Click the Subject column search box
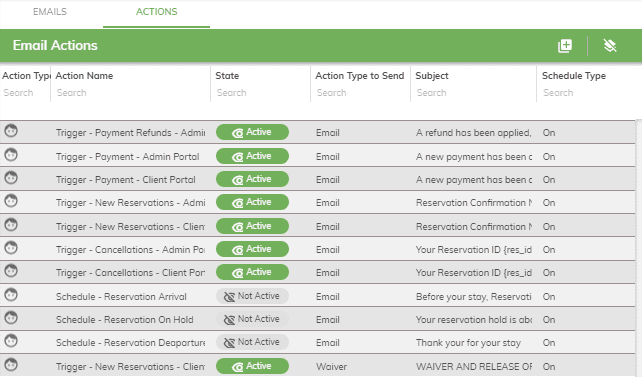642x377 pixels. pos(473,93)
